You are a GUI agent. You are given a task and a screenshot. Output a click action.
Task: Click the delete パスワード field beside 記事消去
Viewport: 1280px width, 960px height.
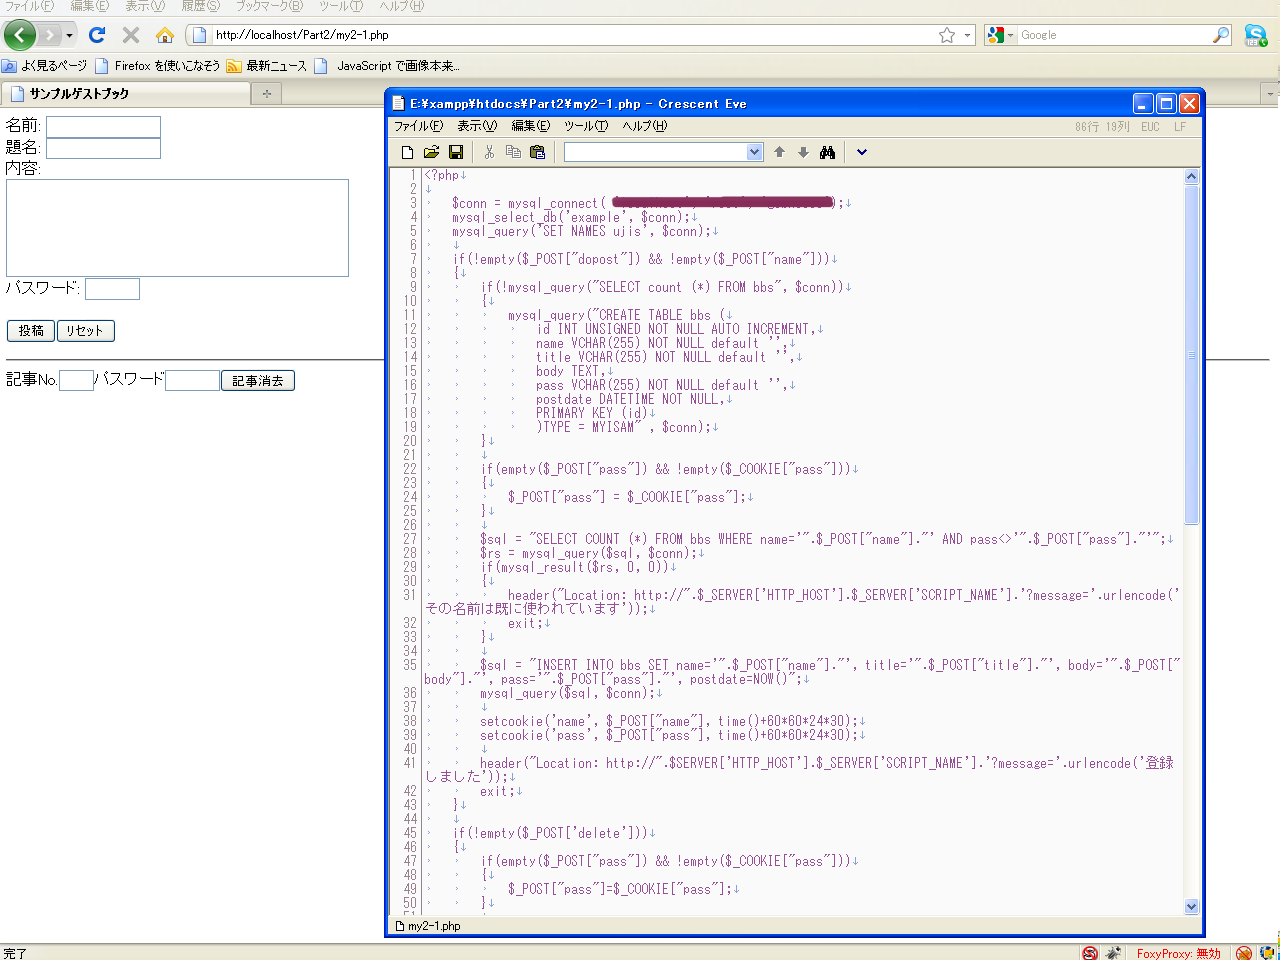(x=192, y=380)
